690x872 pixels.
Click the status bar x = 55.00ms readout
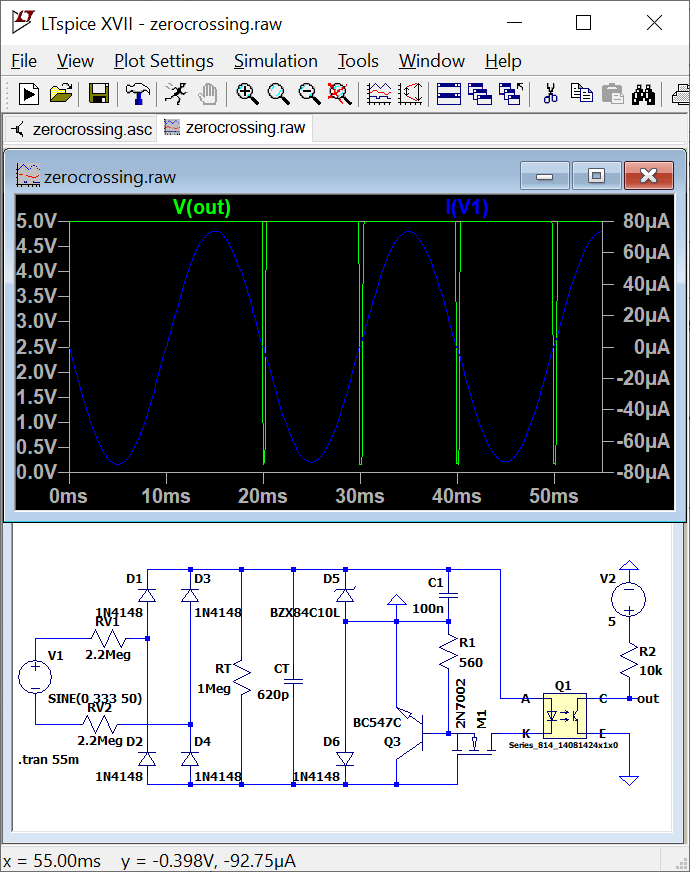click(52, 860)
